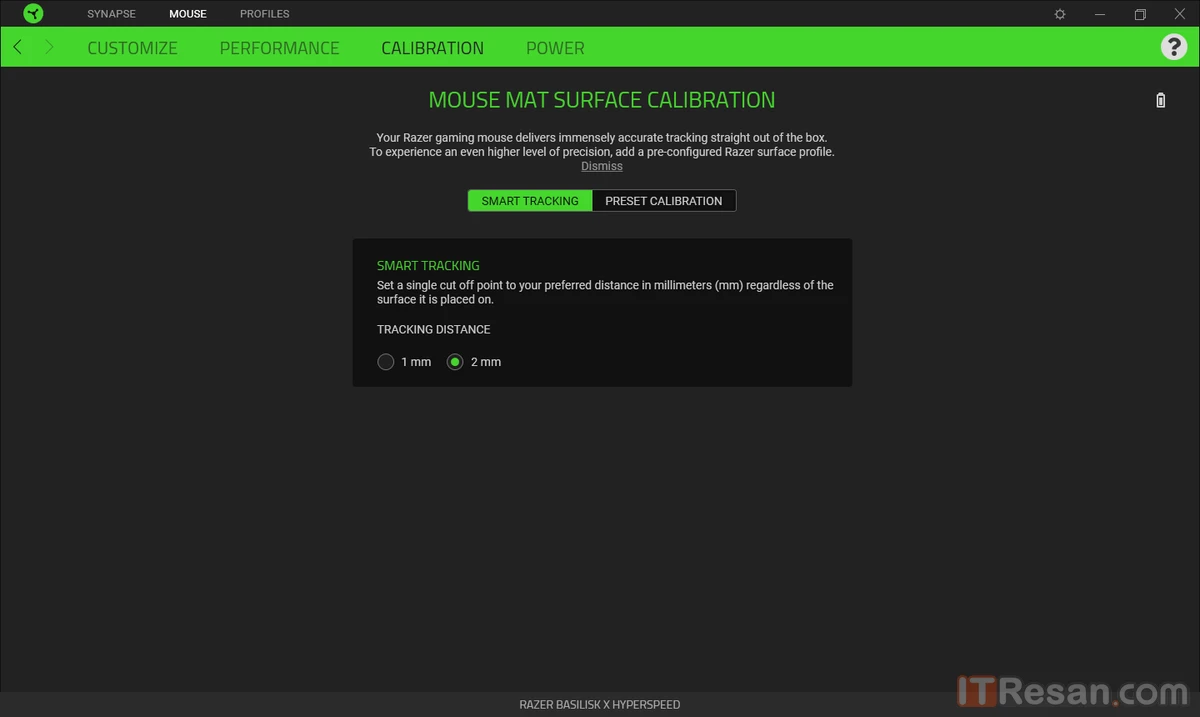Switch to Preset Calibration mode
This screenshot has height=717, width=1200.
[663, 201]
